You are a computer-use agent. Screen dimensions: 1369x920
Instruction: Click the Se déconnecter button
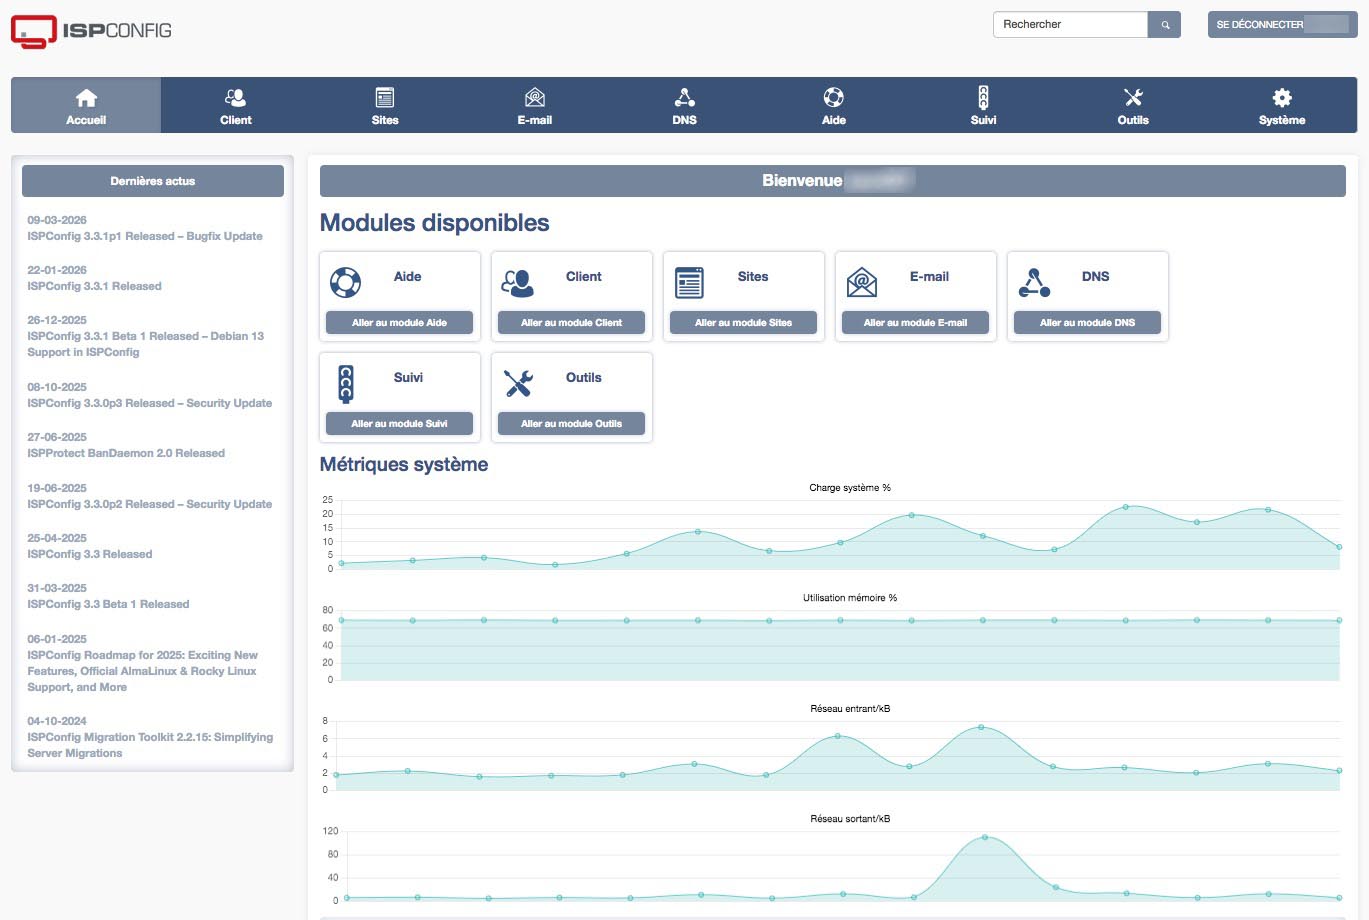tap(1282, 25)
